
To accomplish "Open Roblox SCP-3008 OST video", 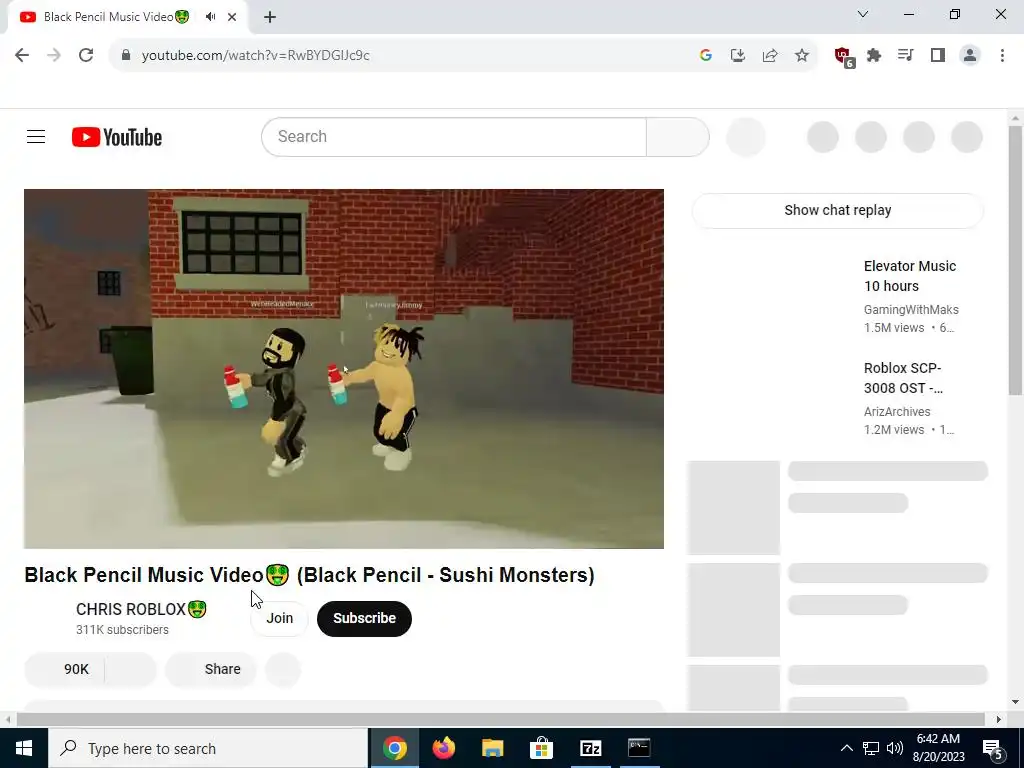I will [903, 377].
